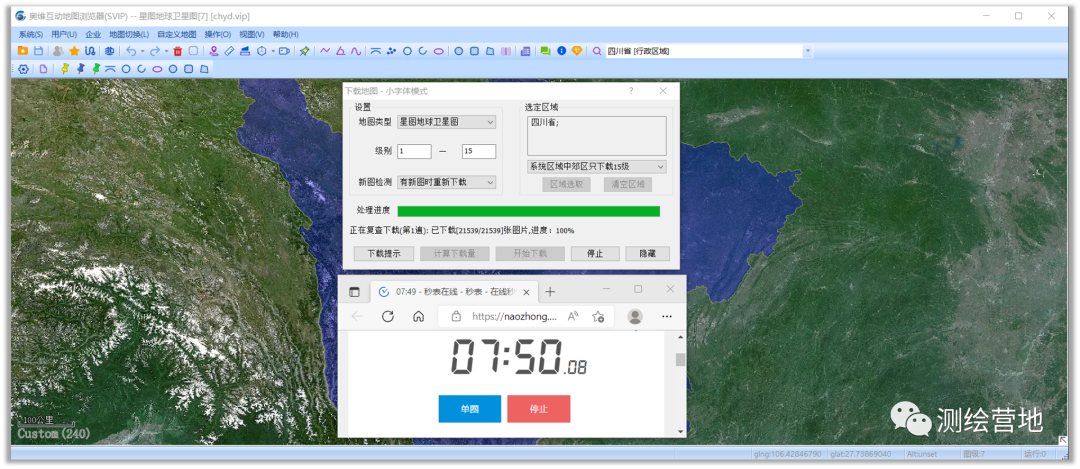1080x469 pixels.
Task: Open the 视图(V) menu
Action: (251, 34)
